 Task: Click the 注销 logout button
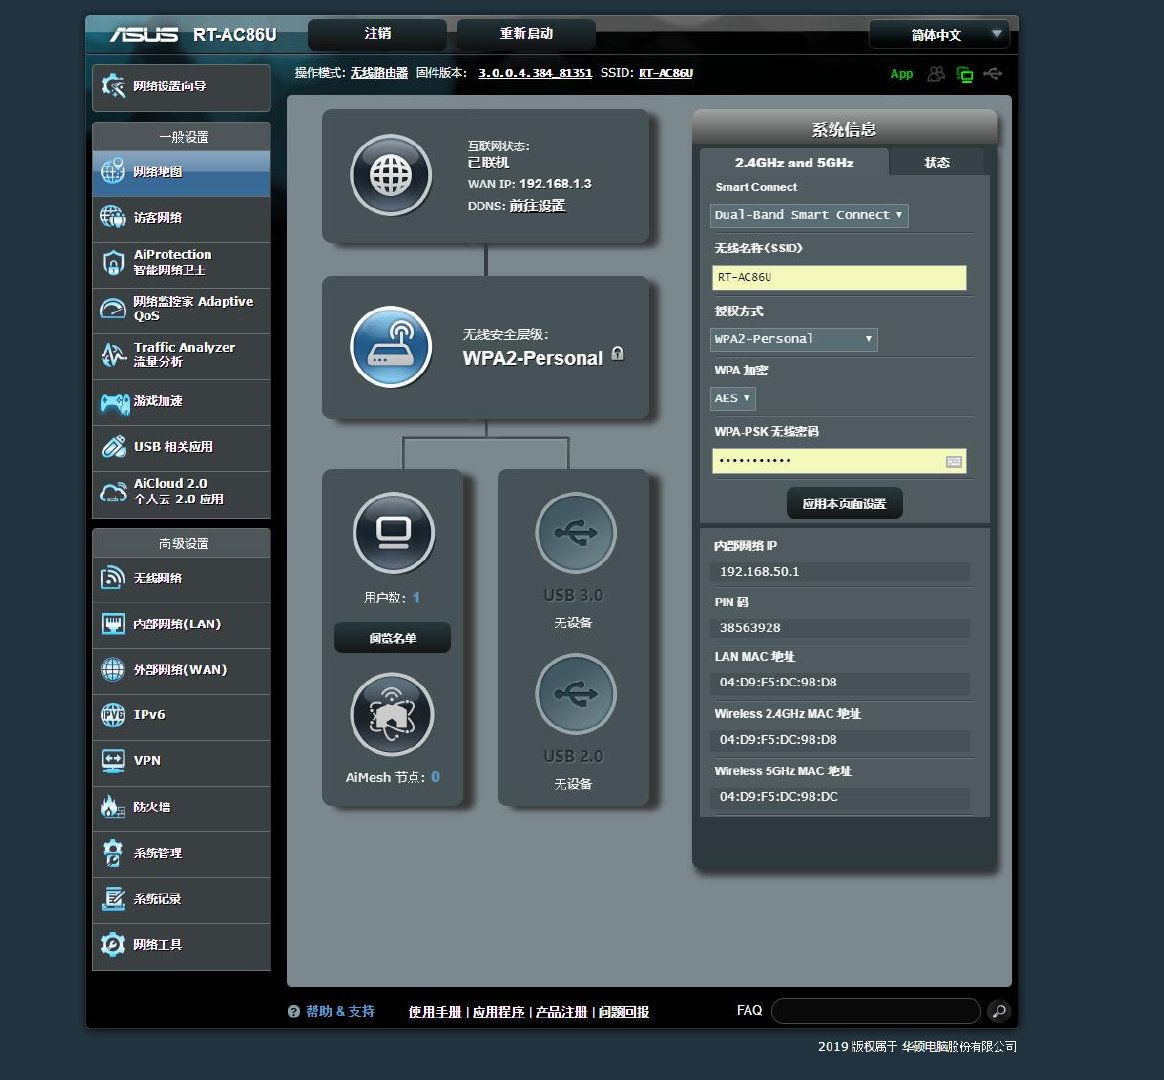377,34
